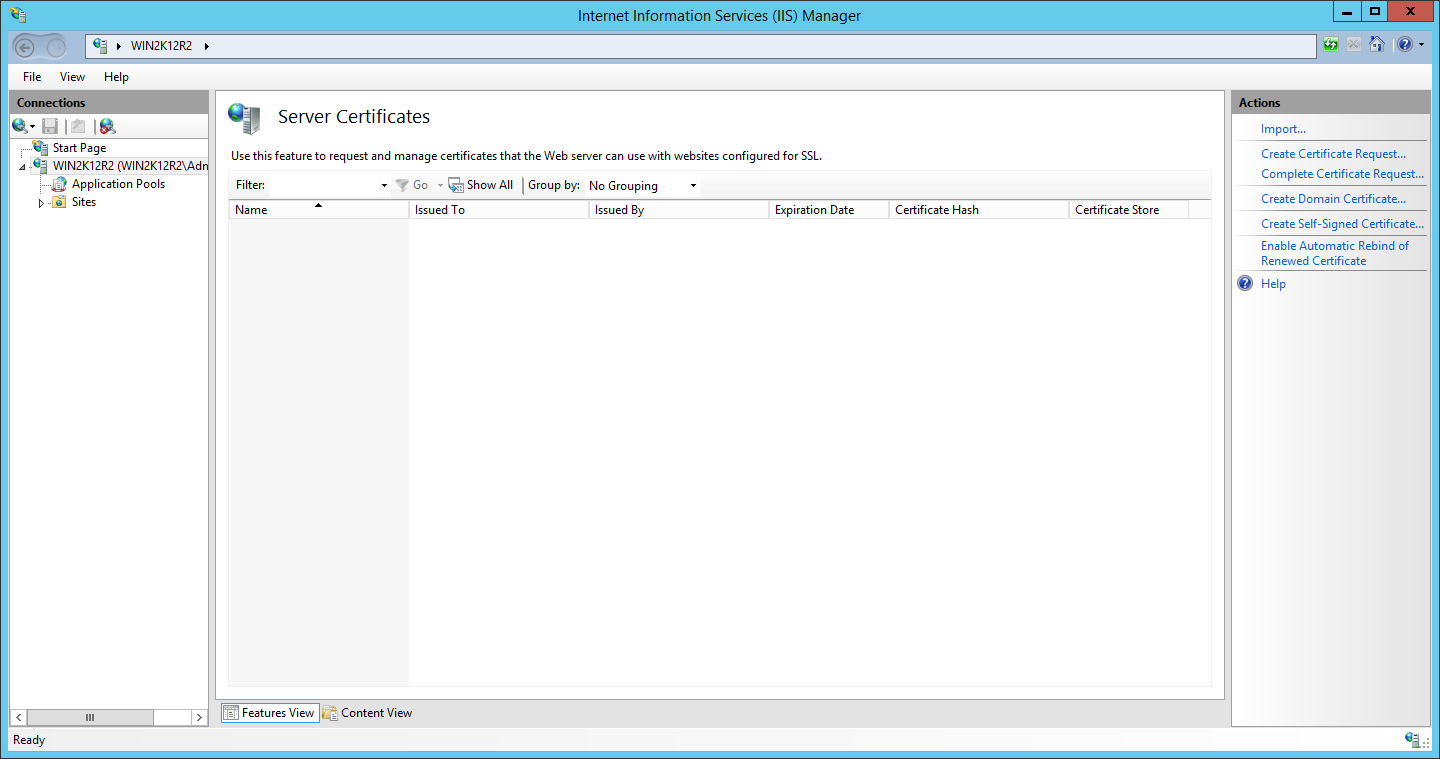Click the Connections scrollbar left arrow

click(19, 718)
